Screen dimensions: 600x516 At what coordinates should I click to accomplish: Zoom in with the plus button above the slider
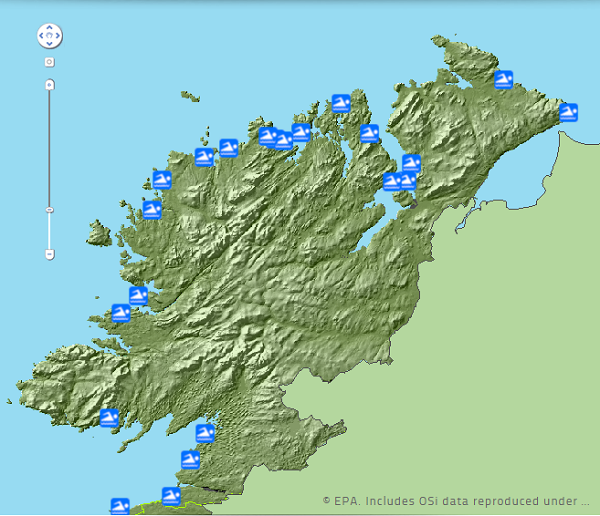point(49,84)
